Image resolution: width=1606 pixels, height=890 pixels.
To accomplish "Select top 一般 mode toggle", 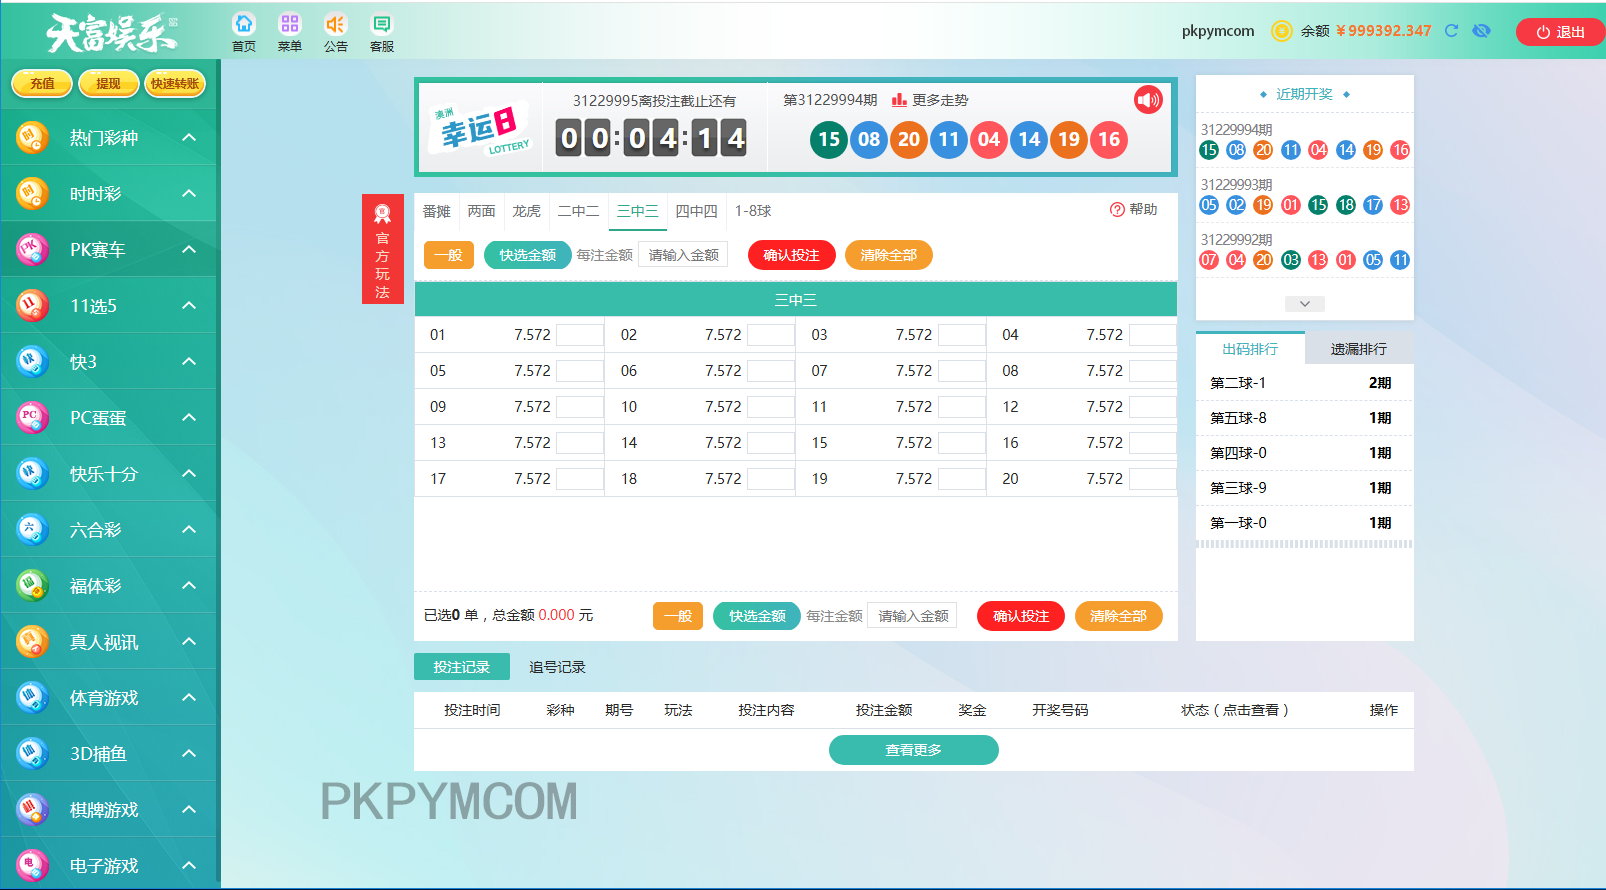I will coord(449,255).
